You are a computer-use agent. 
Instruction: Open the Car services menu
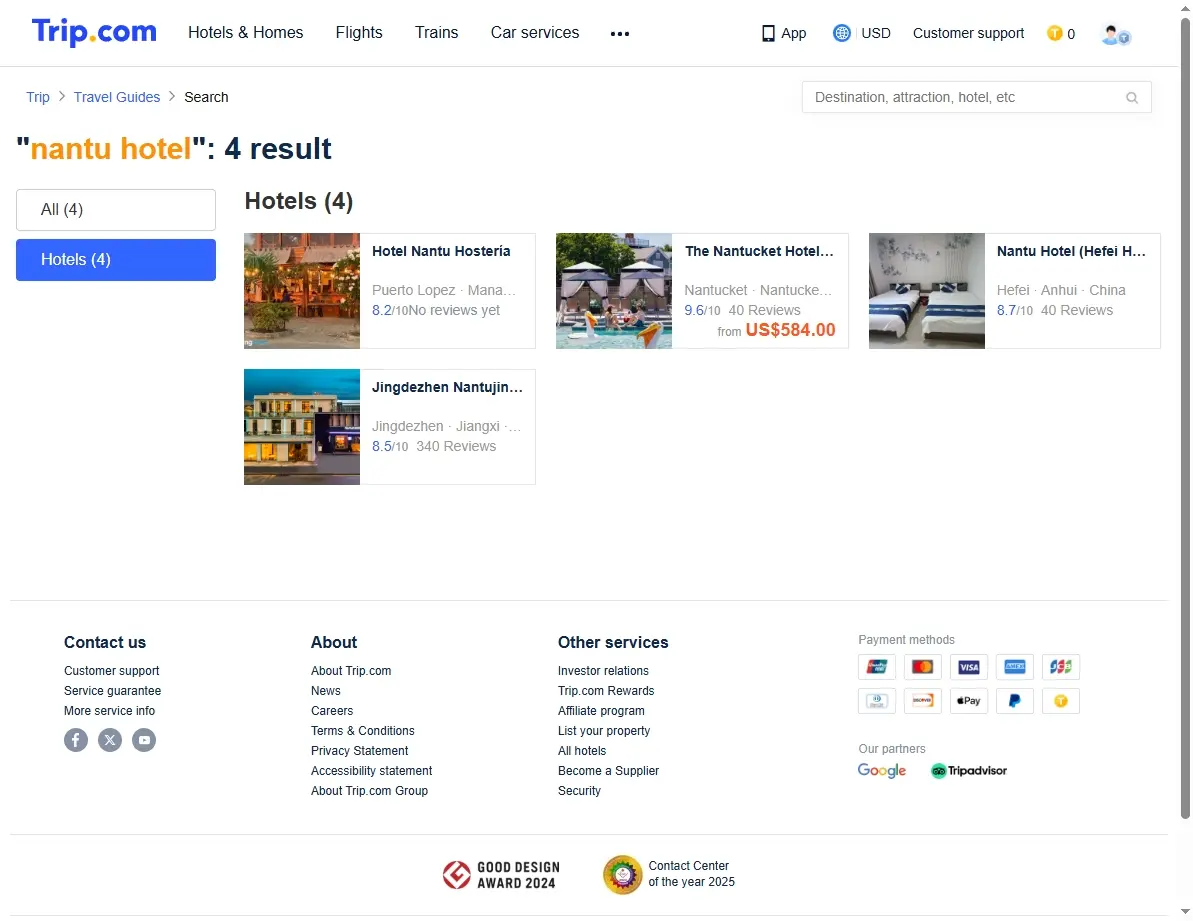coord(535,33)
